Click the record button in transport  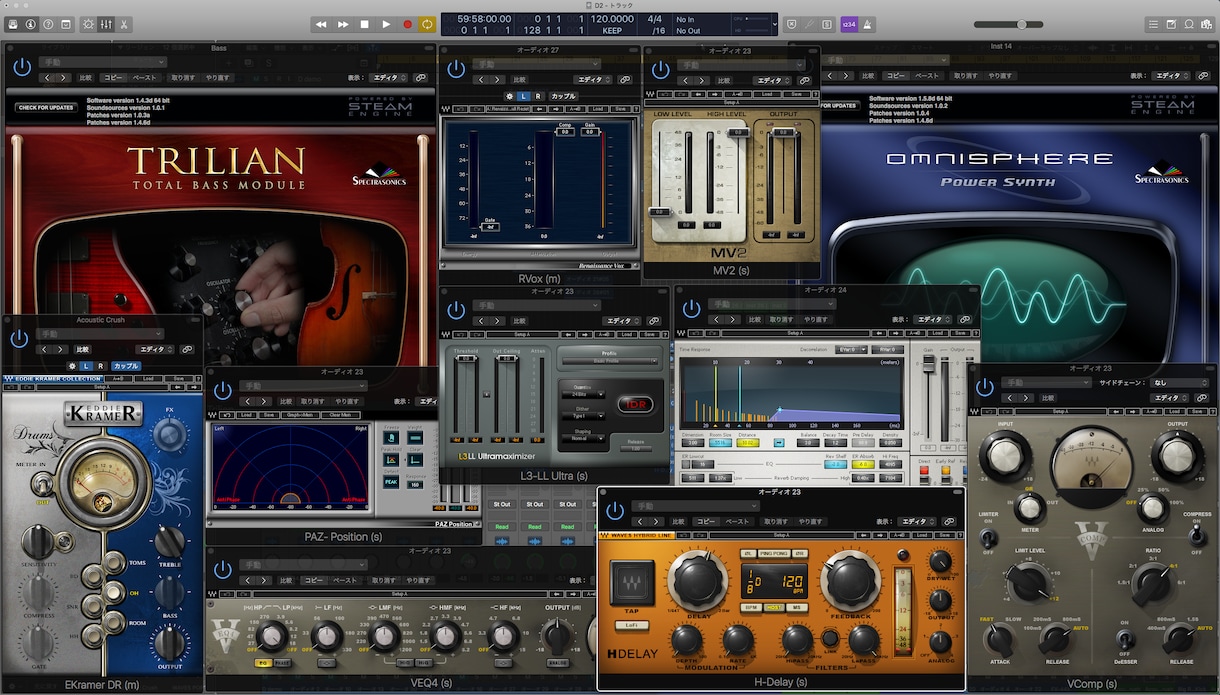pos(407,24)
